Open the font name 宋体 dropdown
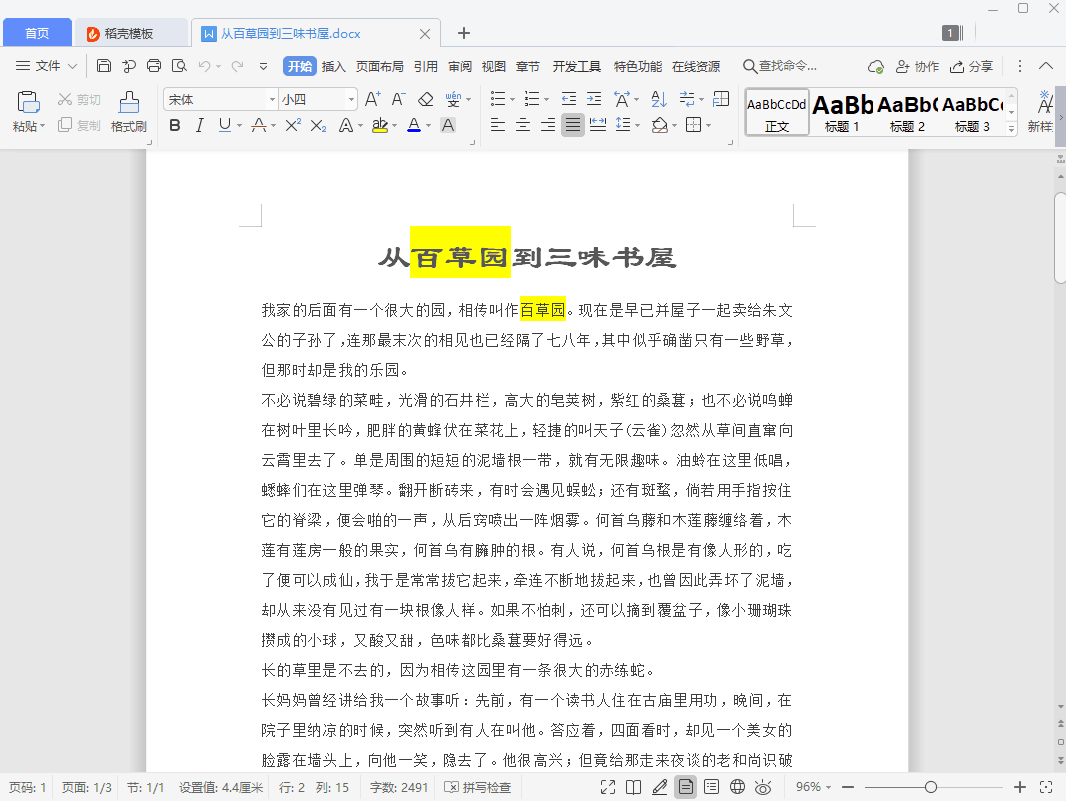Viewport: 1066px width, 801px height. click(x=272, y=99)
